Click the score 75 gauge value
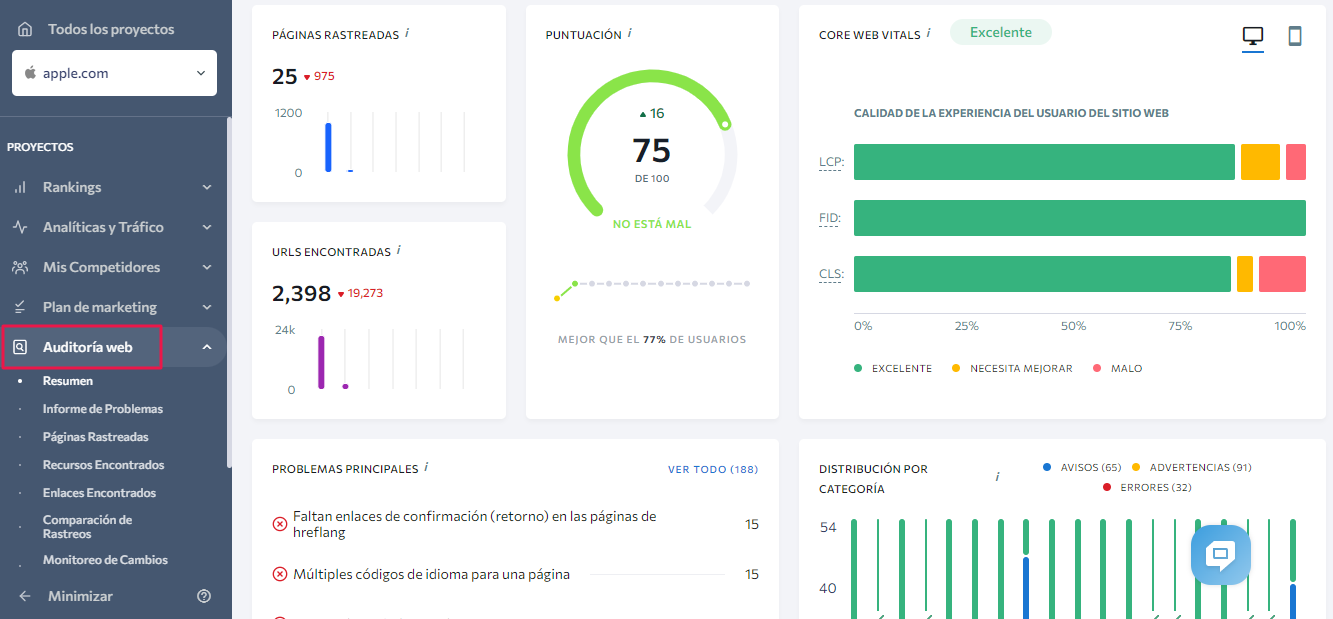 pyautogui.click(x=651, y=150)
